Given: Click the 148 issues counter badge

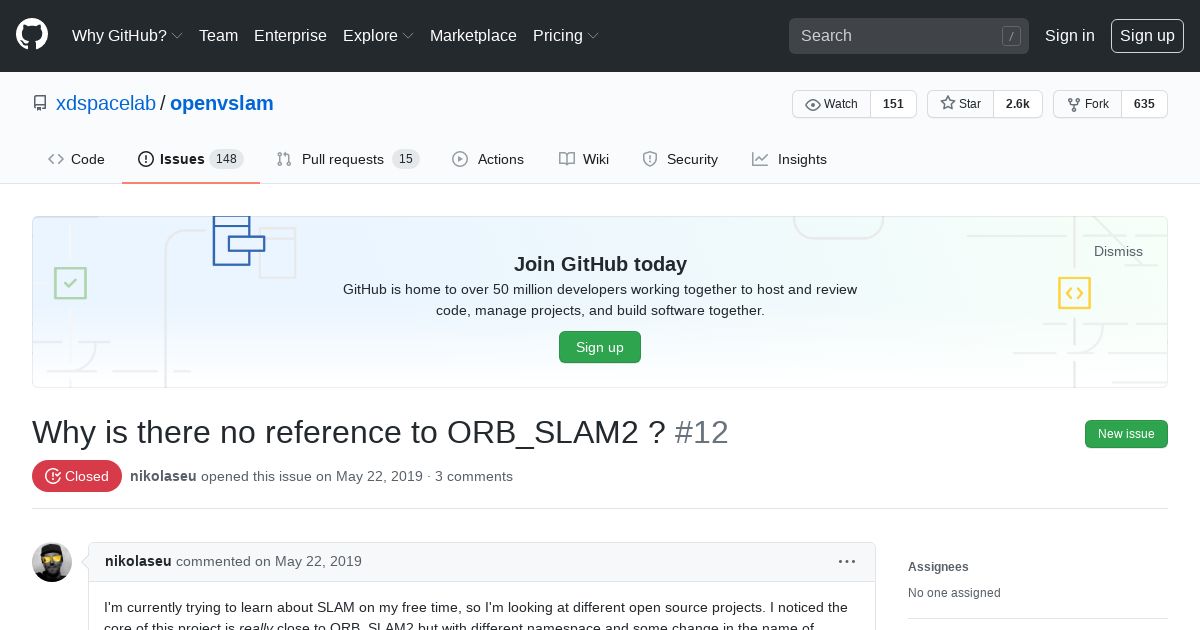Looking at the screenshot, I should point(226,159).
